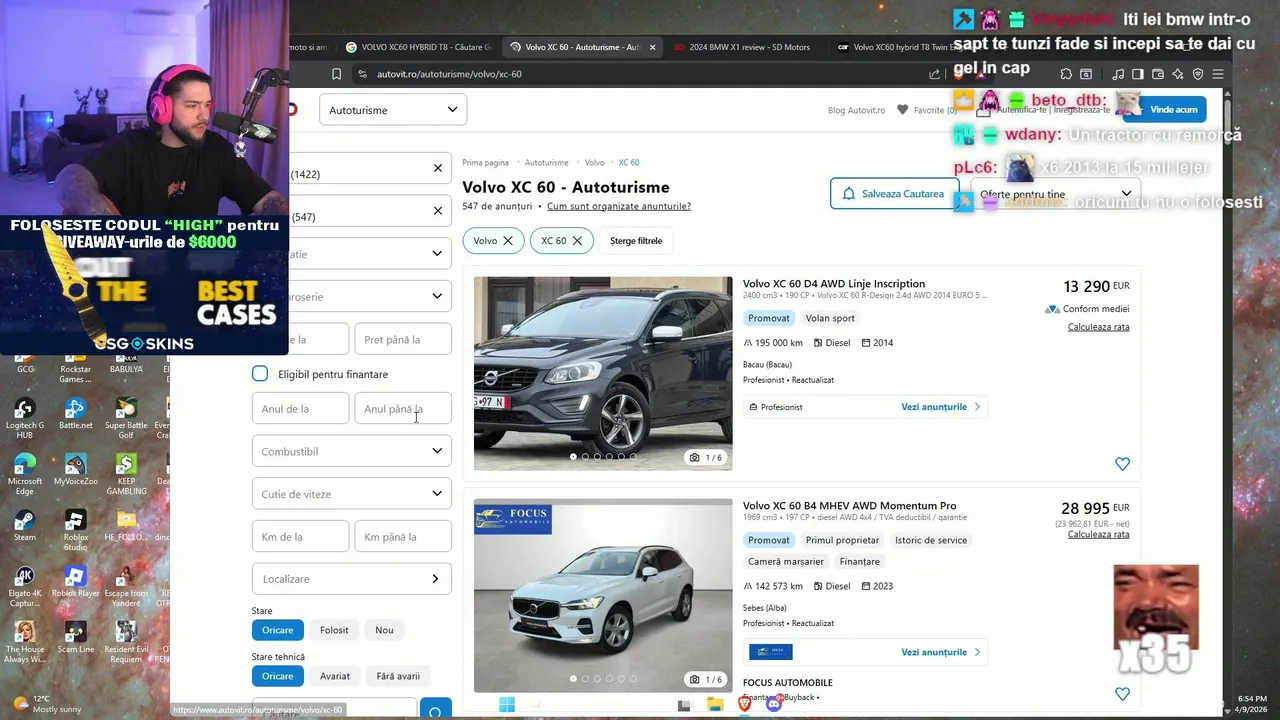Click the Pret până la input field
Image resolution: width=1280 pixels, height=720 pixels.
coord(403,339)
